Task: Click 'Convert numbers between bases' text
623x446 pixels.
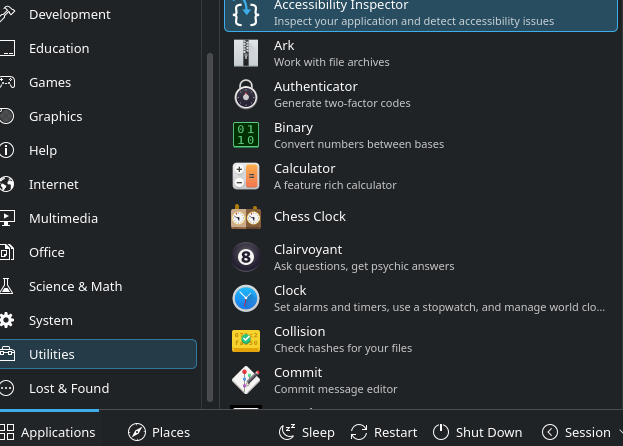Action: (359, 144)
